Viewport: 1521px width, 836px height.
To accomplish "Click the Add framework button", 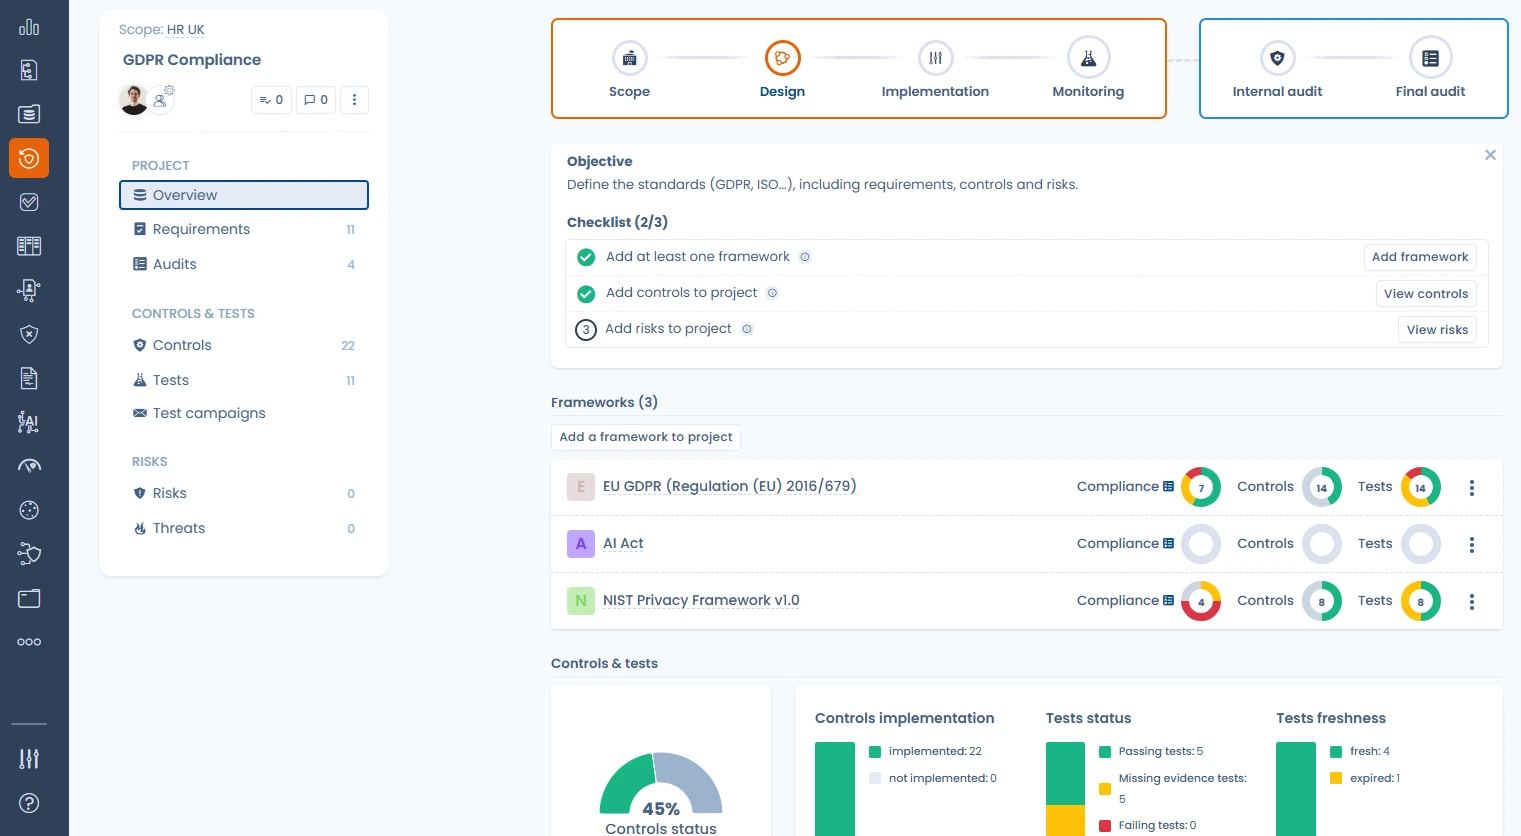I will (x=1420, y=257).
